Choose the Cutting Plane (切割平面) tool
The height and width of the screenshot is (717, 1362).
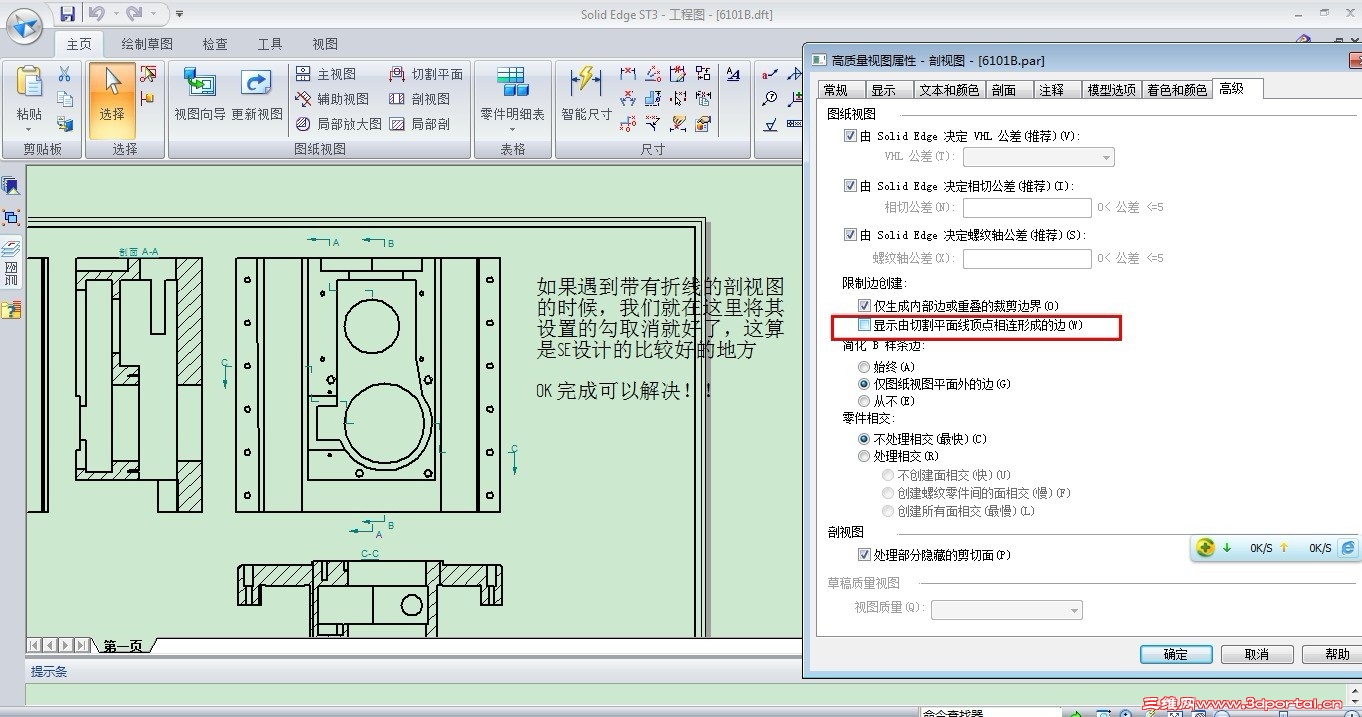426,74
